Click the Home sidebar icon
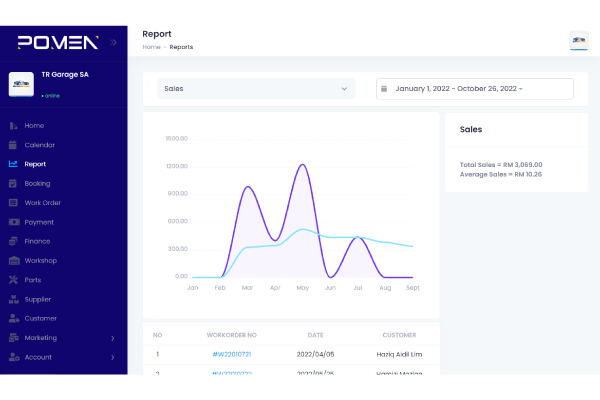This screenshot has height=400, width=600. pyautogui.click(x=13, y=126)
